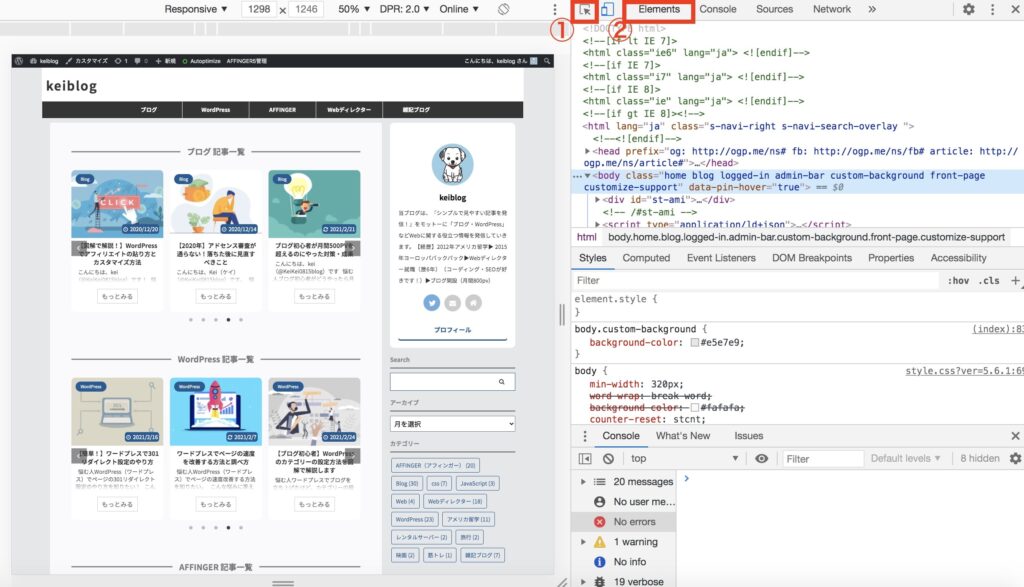Open the console 'top' context dropdown
Screen dimensions: 1024x587
(x=684, y=458)
